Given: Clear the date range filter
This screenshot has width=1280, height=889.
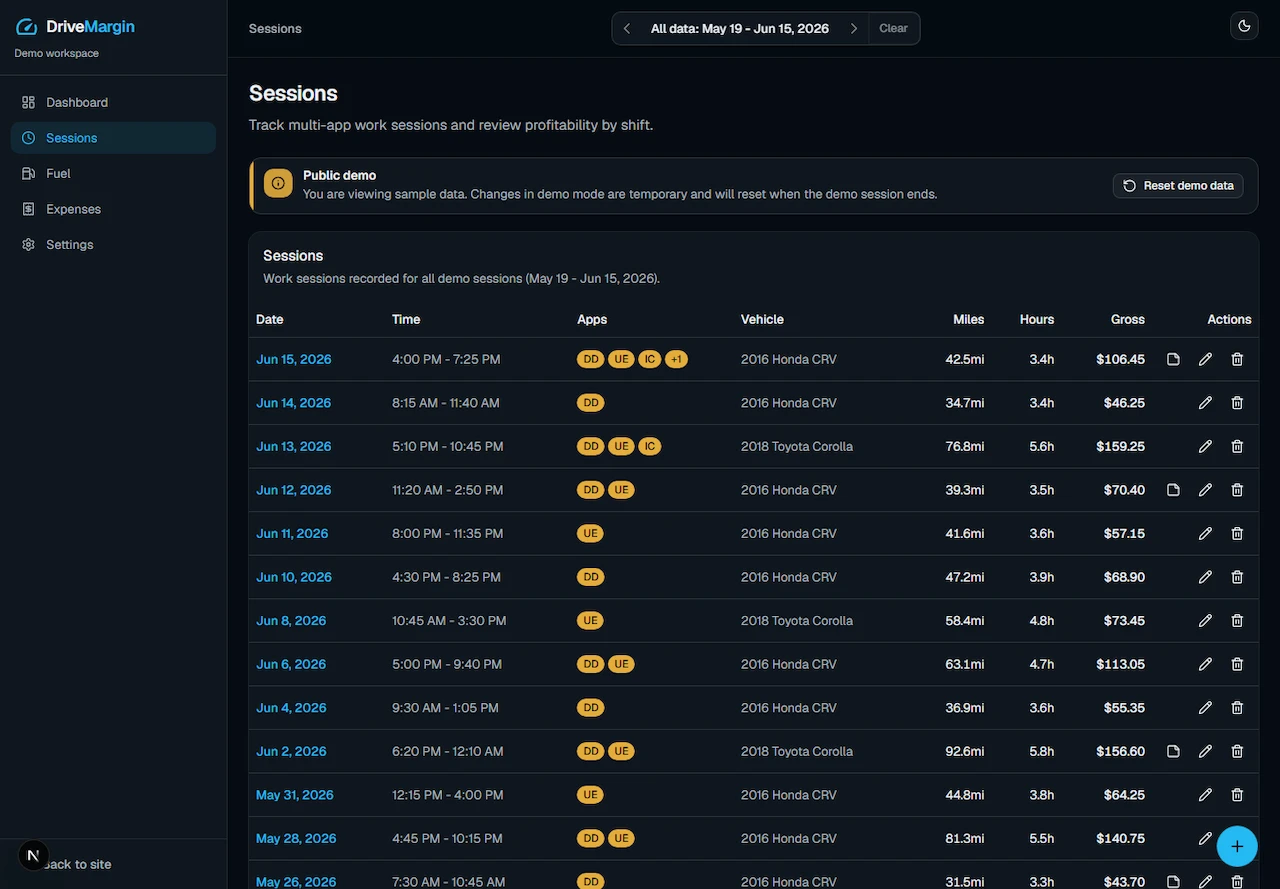Looking at the screenshot, I should [x=893, y=28].
